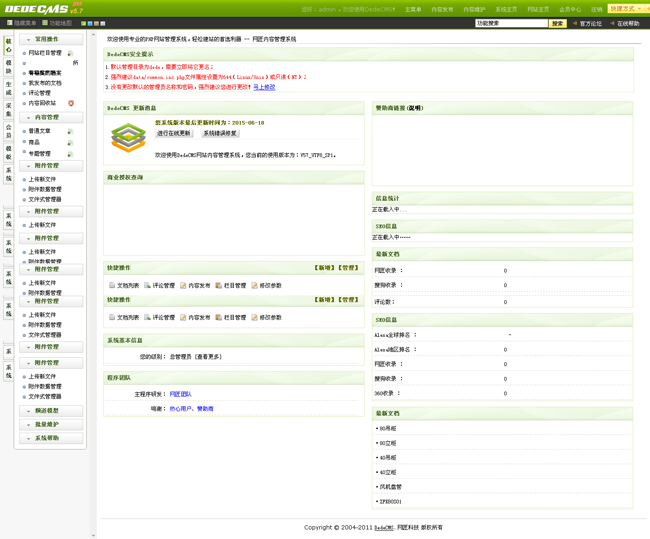
Task: Click the recycle bin icon beside 内容回收站
Action: (x=71, y=103)
